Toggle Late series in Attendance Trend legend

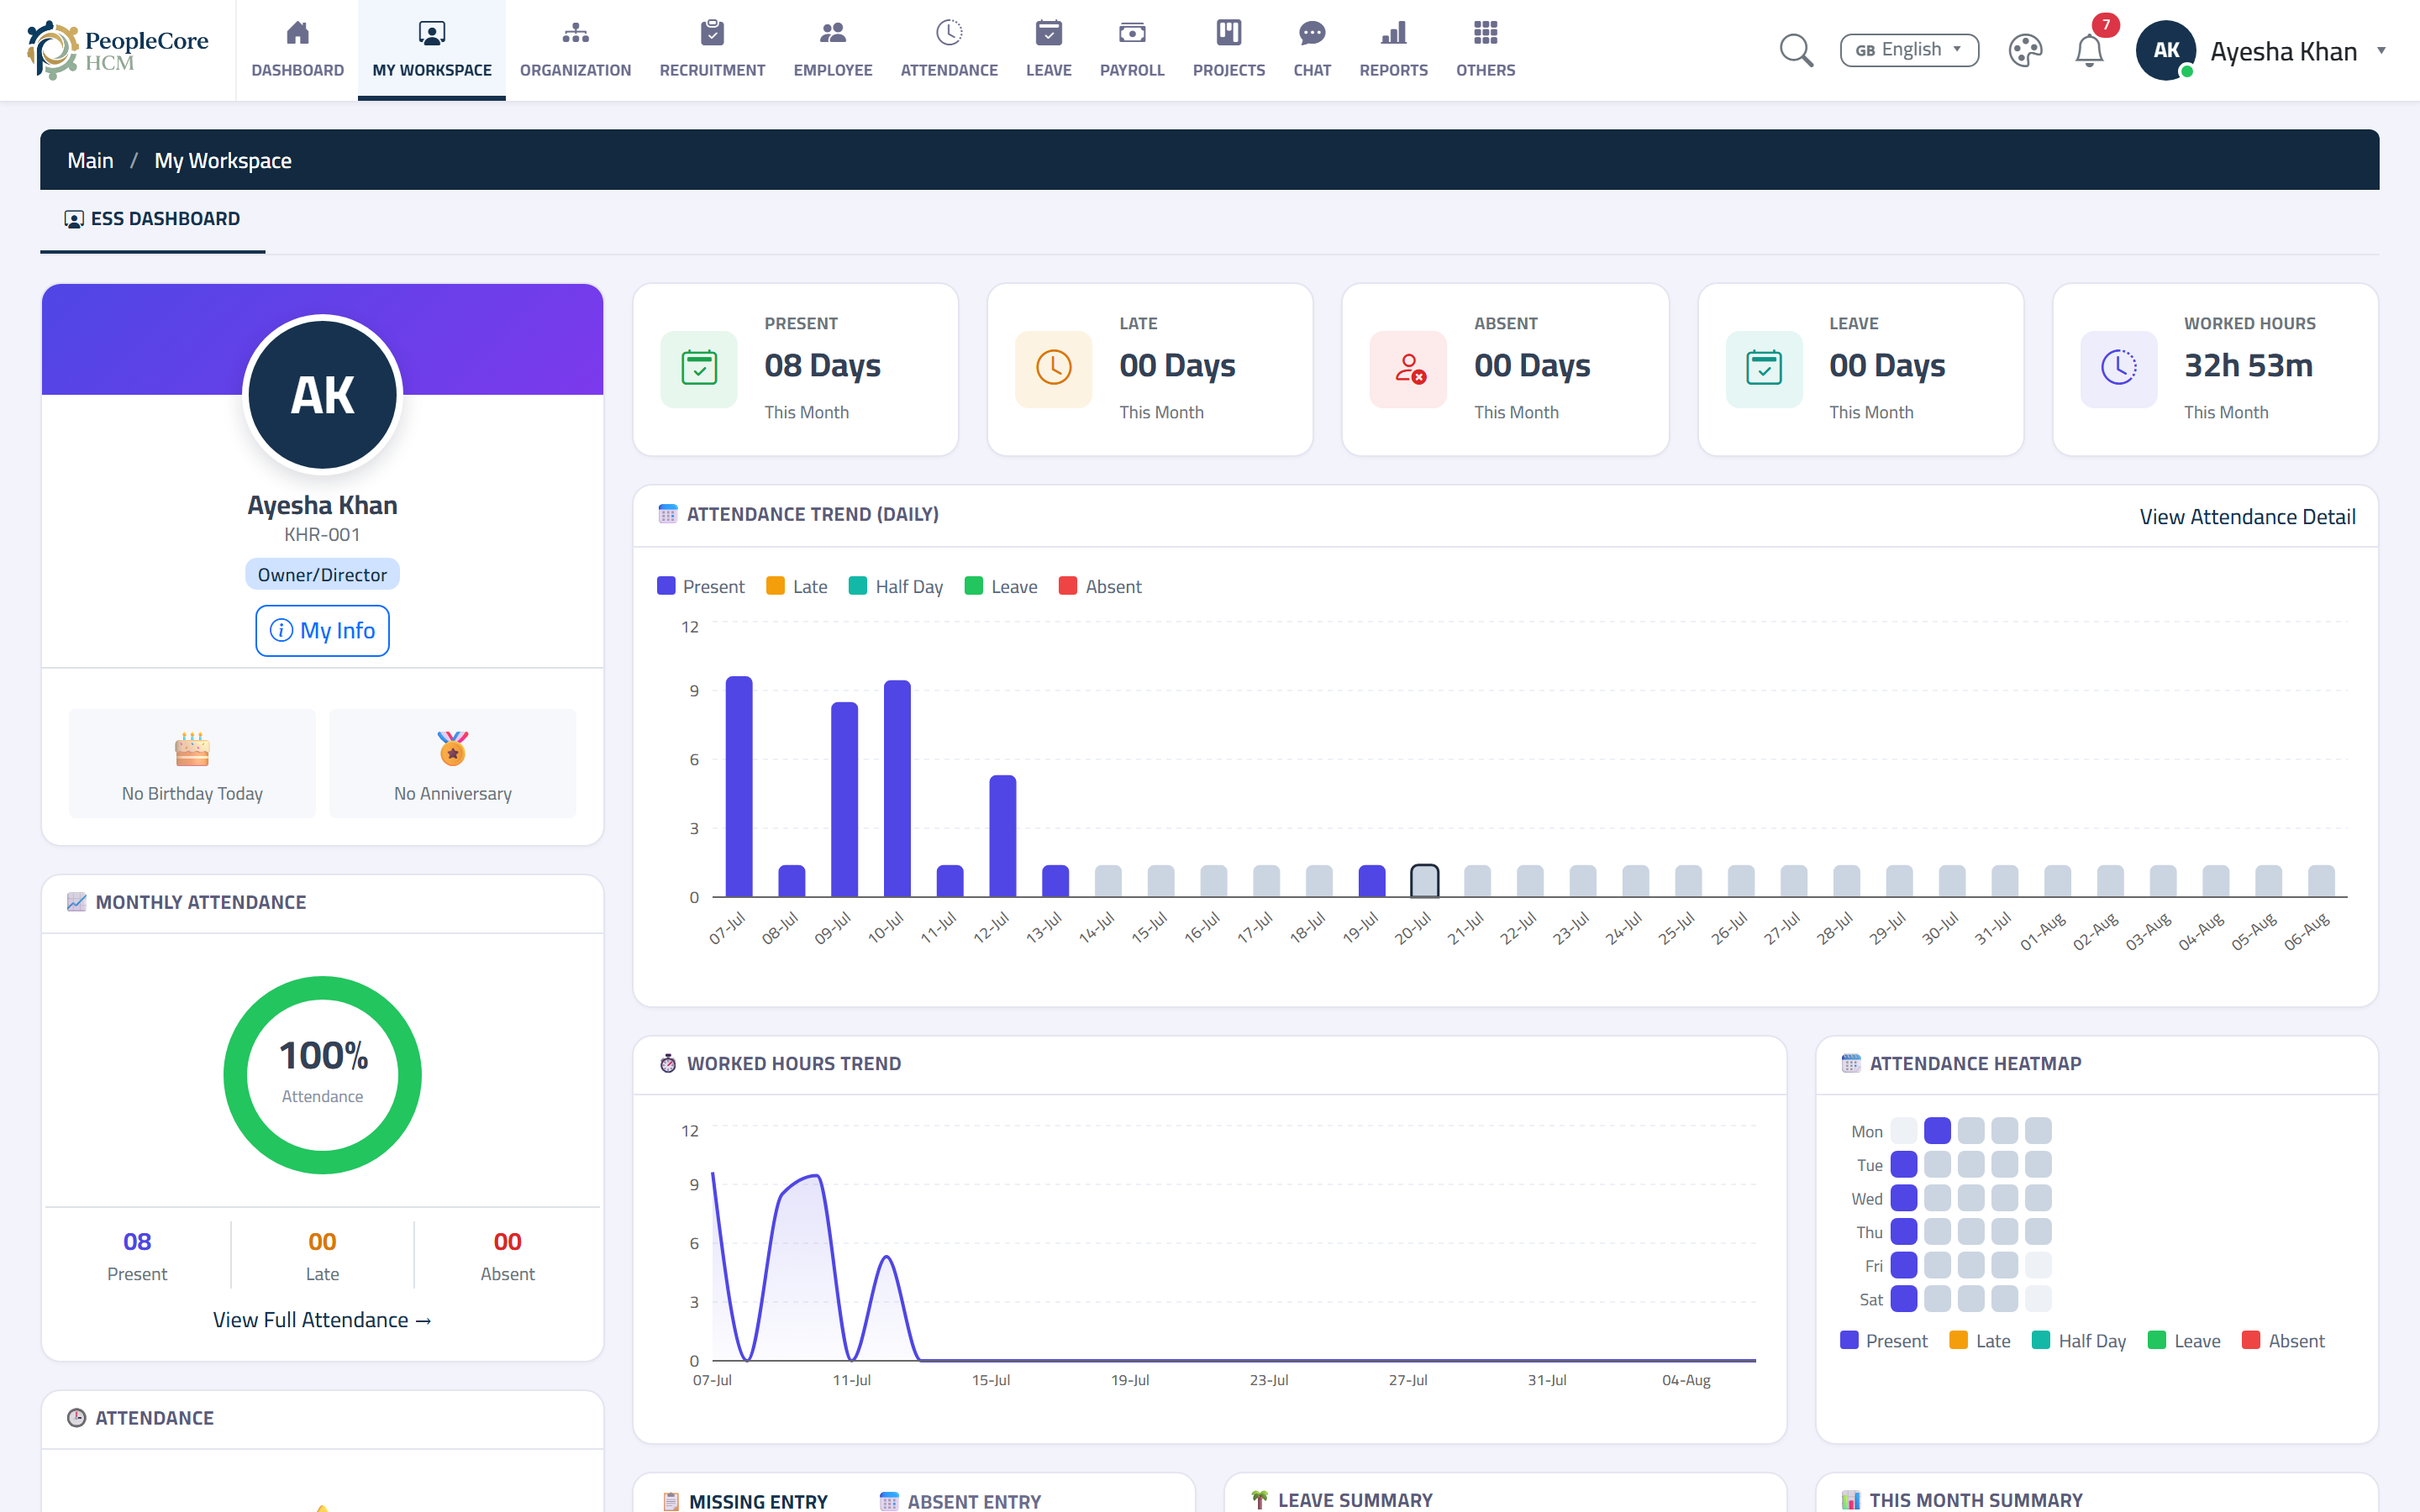tap(796, 587)
